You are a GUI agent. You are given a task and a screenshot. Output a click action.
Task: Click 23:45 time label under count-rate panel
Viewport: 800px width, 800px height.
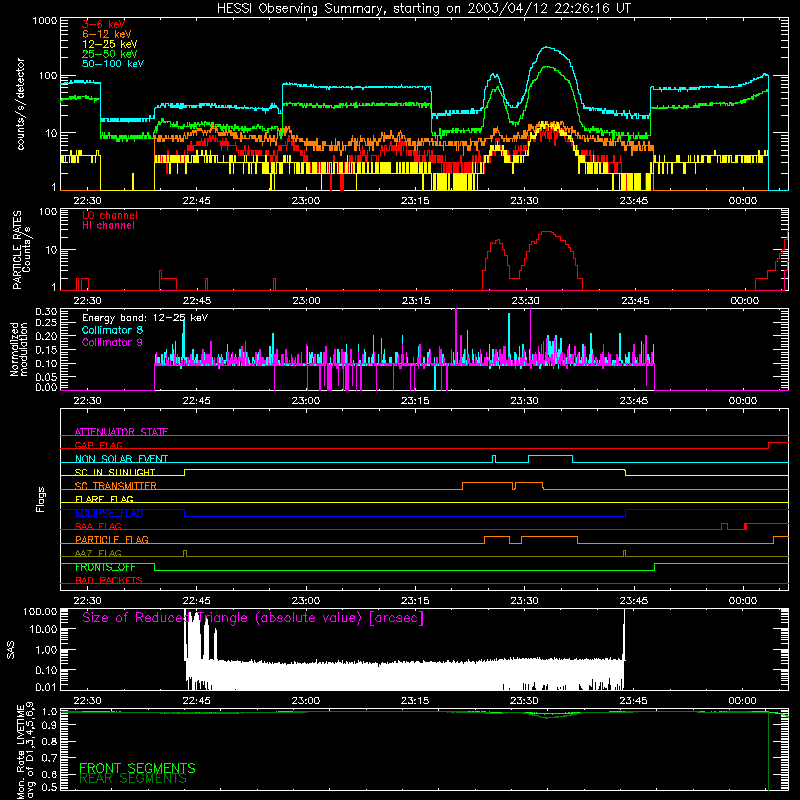tap(634, 201)
